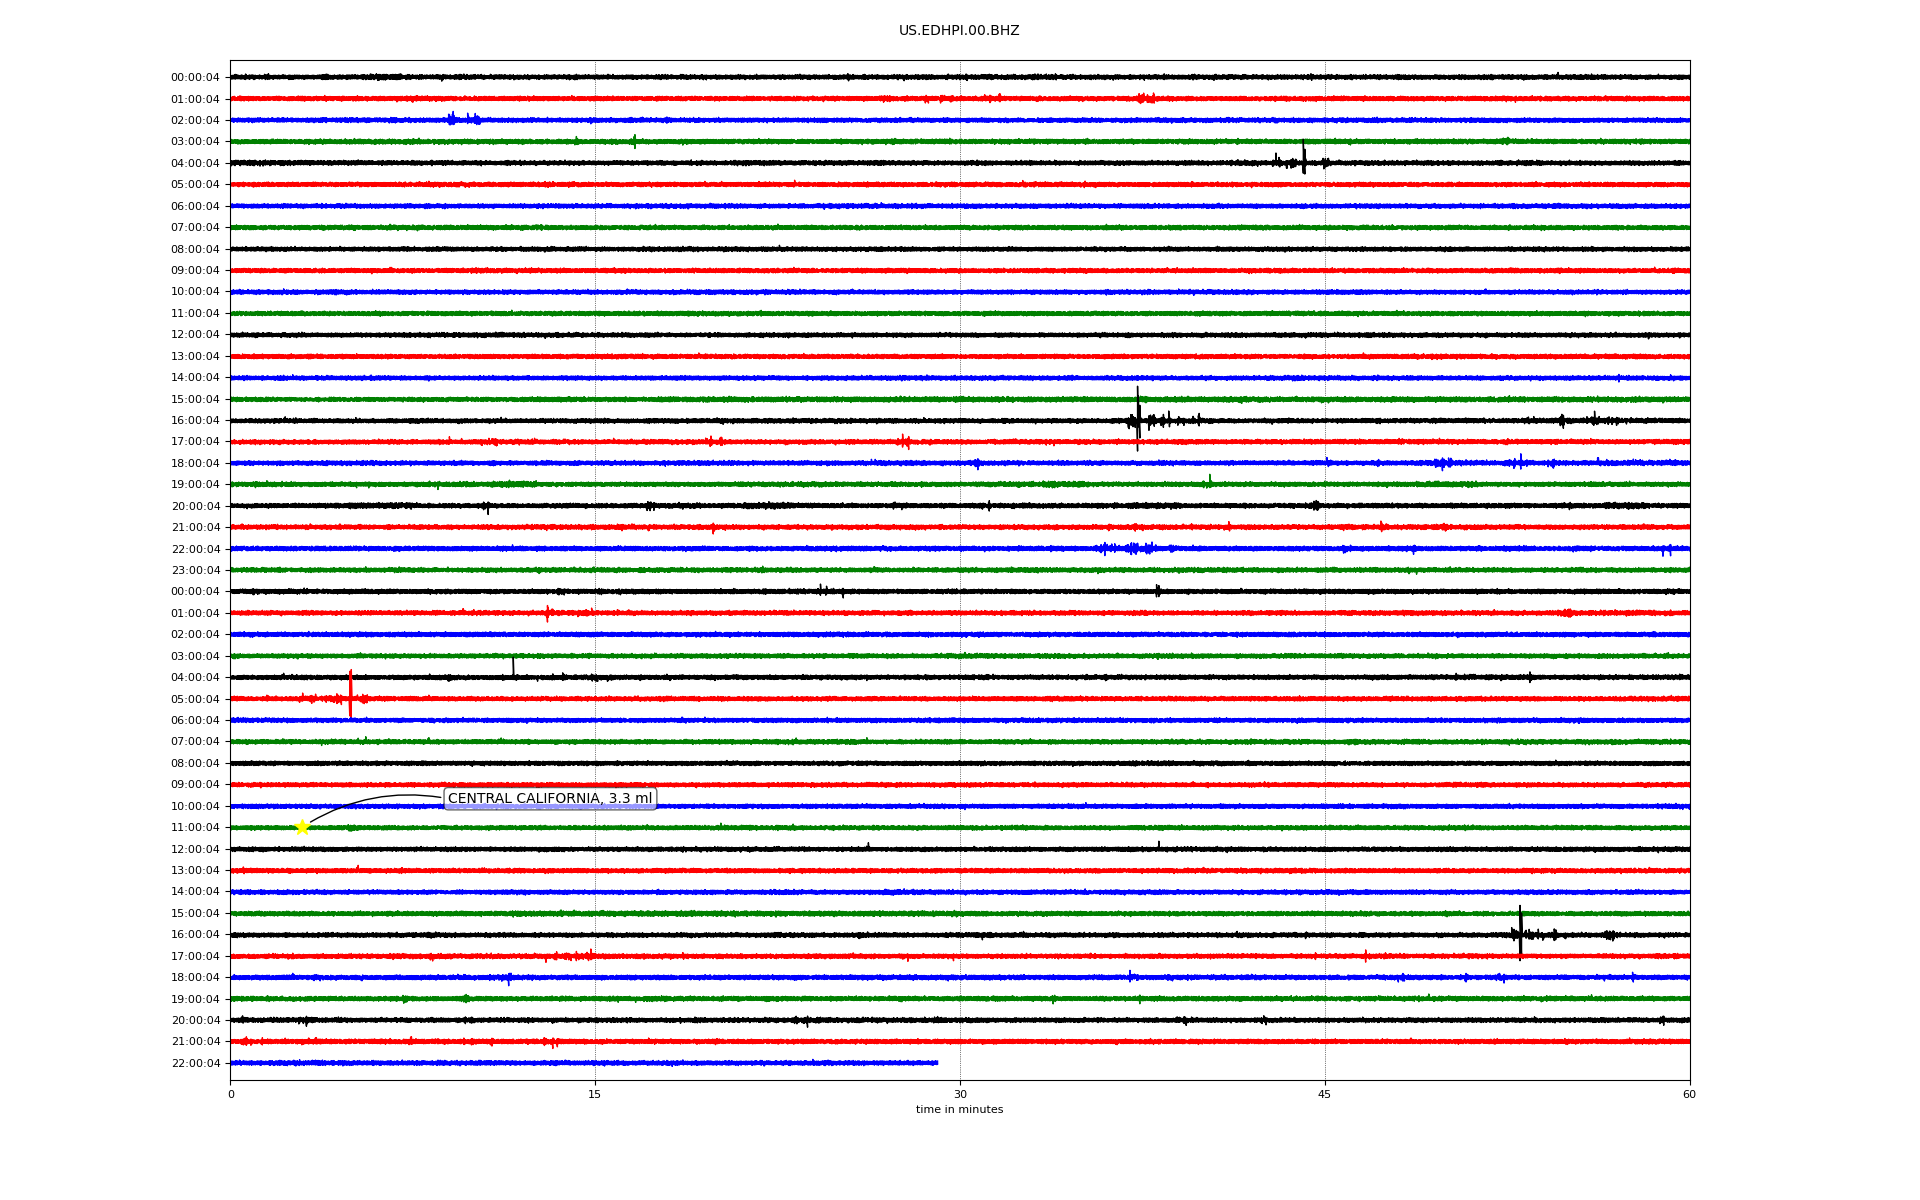
Task: Click the tall black spike near minute 37
Action: point(1137,416)
